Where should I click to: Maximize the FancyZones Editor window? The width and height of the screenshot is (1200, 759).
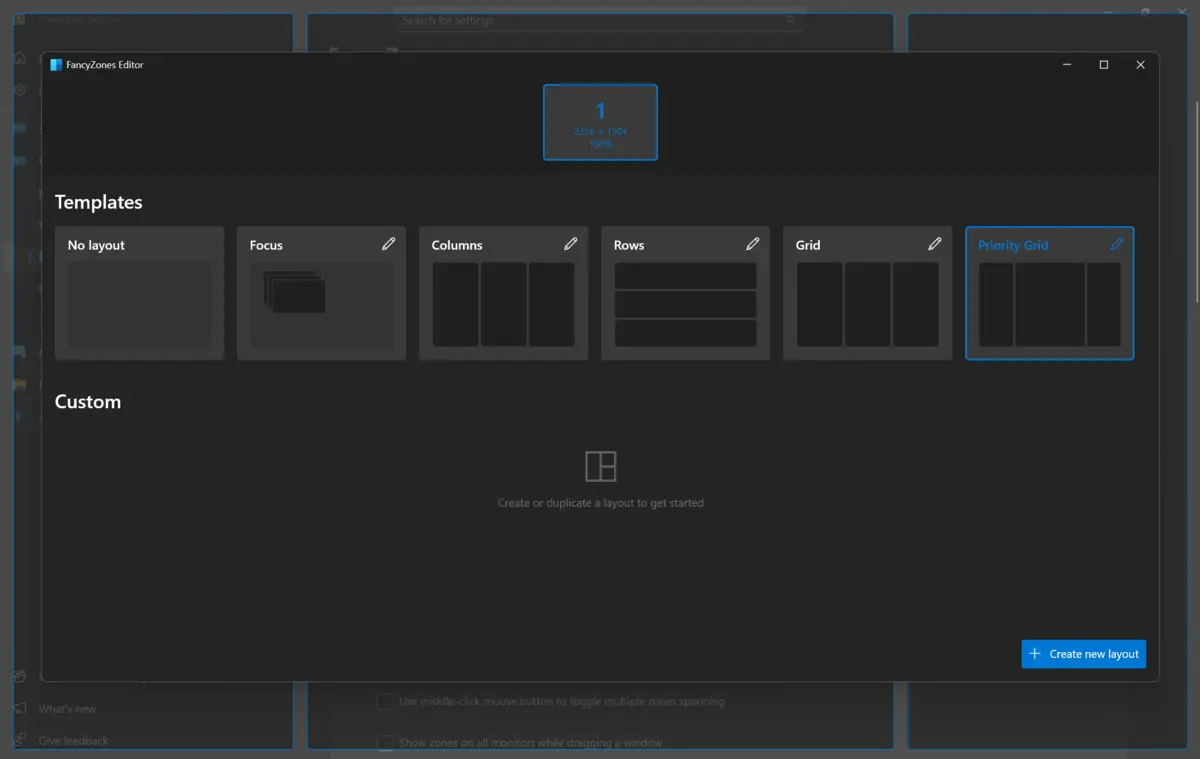[1104, 65]
